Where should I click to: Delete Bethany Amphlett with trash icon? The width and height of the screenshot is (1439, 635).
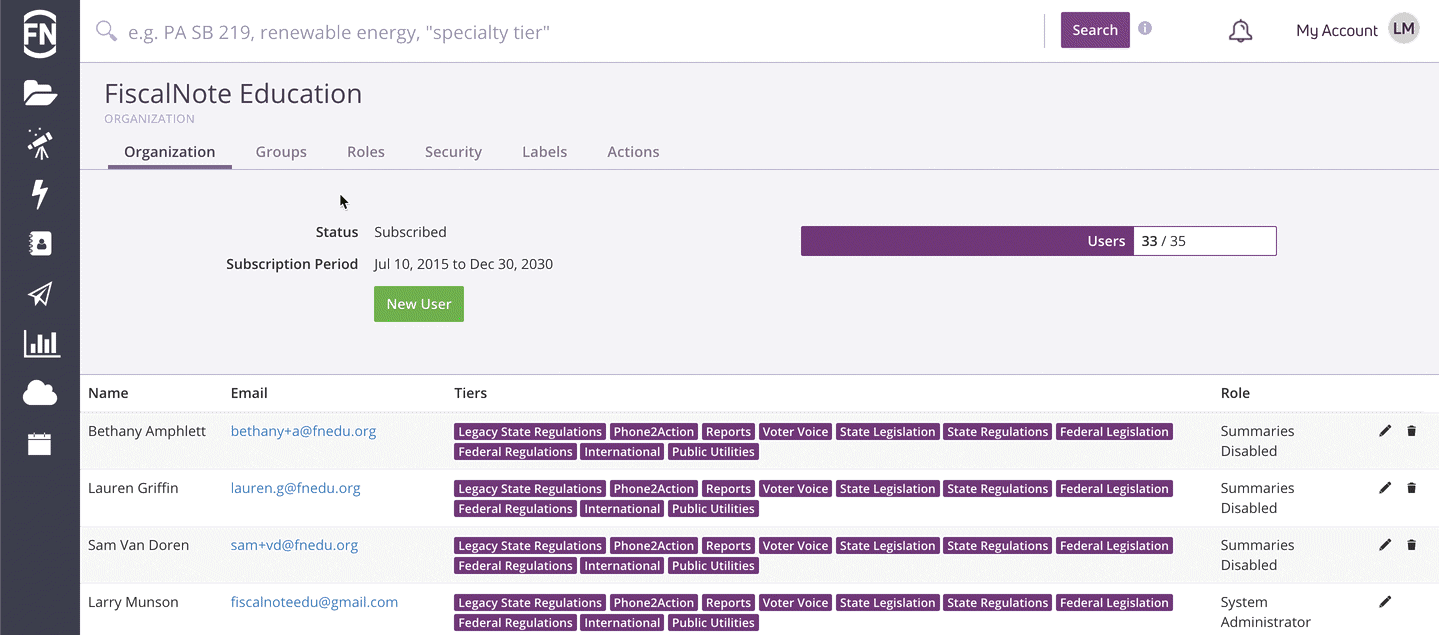coord(1412,431)
